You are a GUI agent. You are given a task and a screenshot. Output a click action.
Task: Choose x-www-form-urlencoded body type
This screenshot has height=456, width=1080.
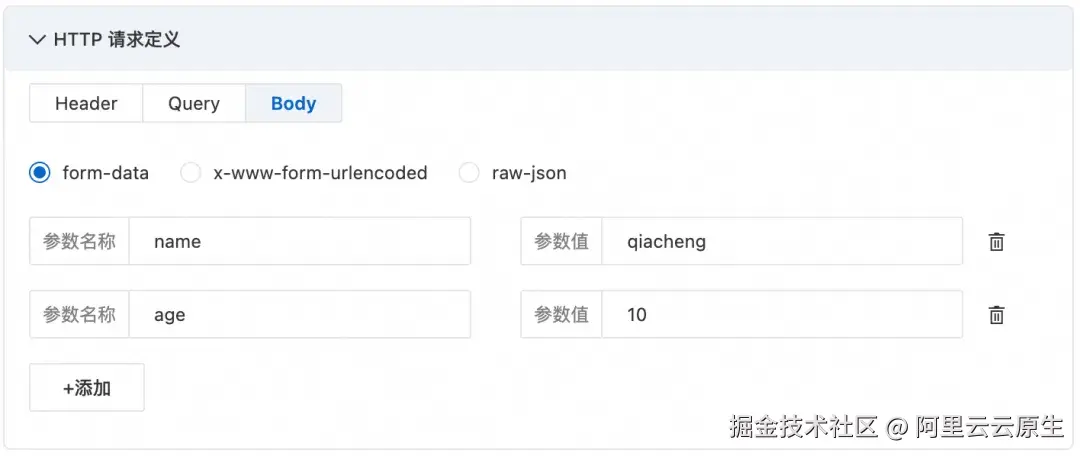190,173
